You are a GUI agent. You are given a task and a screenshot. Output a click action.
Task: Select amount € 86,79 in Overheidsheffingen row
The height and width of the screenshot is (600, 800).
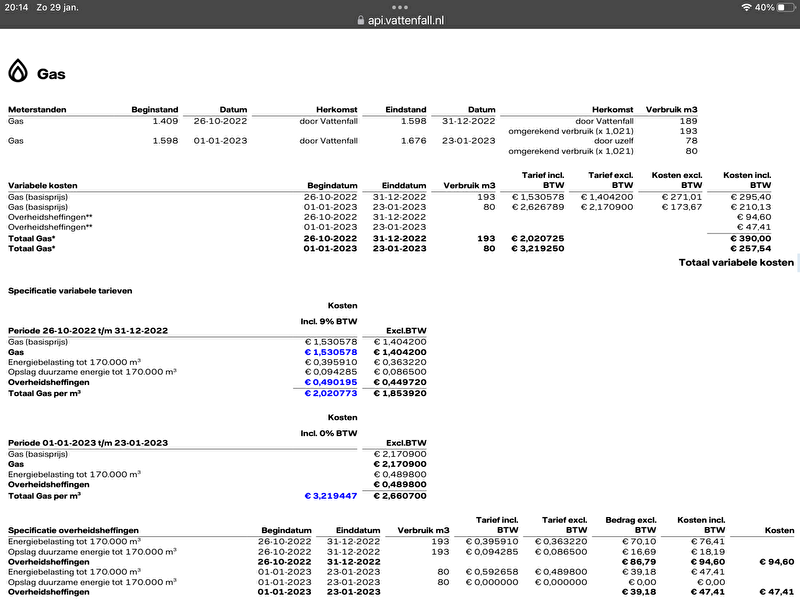coord(639,562)
